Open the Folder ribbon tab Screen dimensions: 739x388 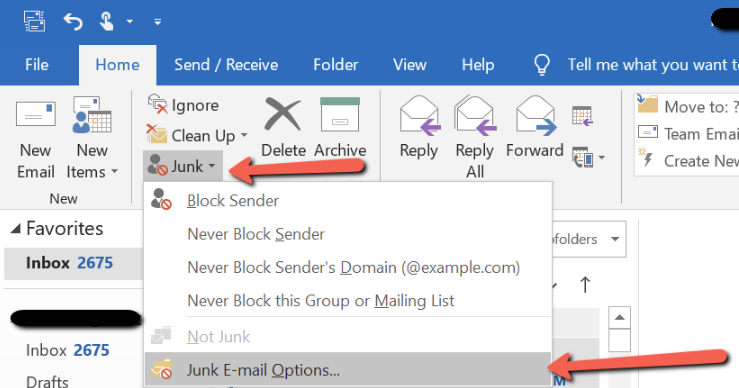(x=336, y=65)
